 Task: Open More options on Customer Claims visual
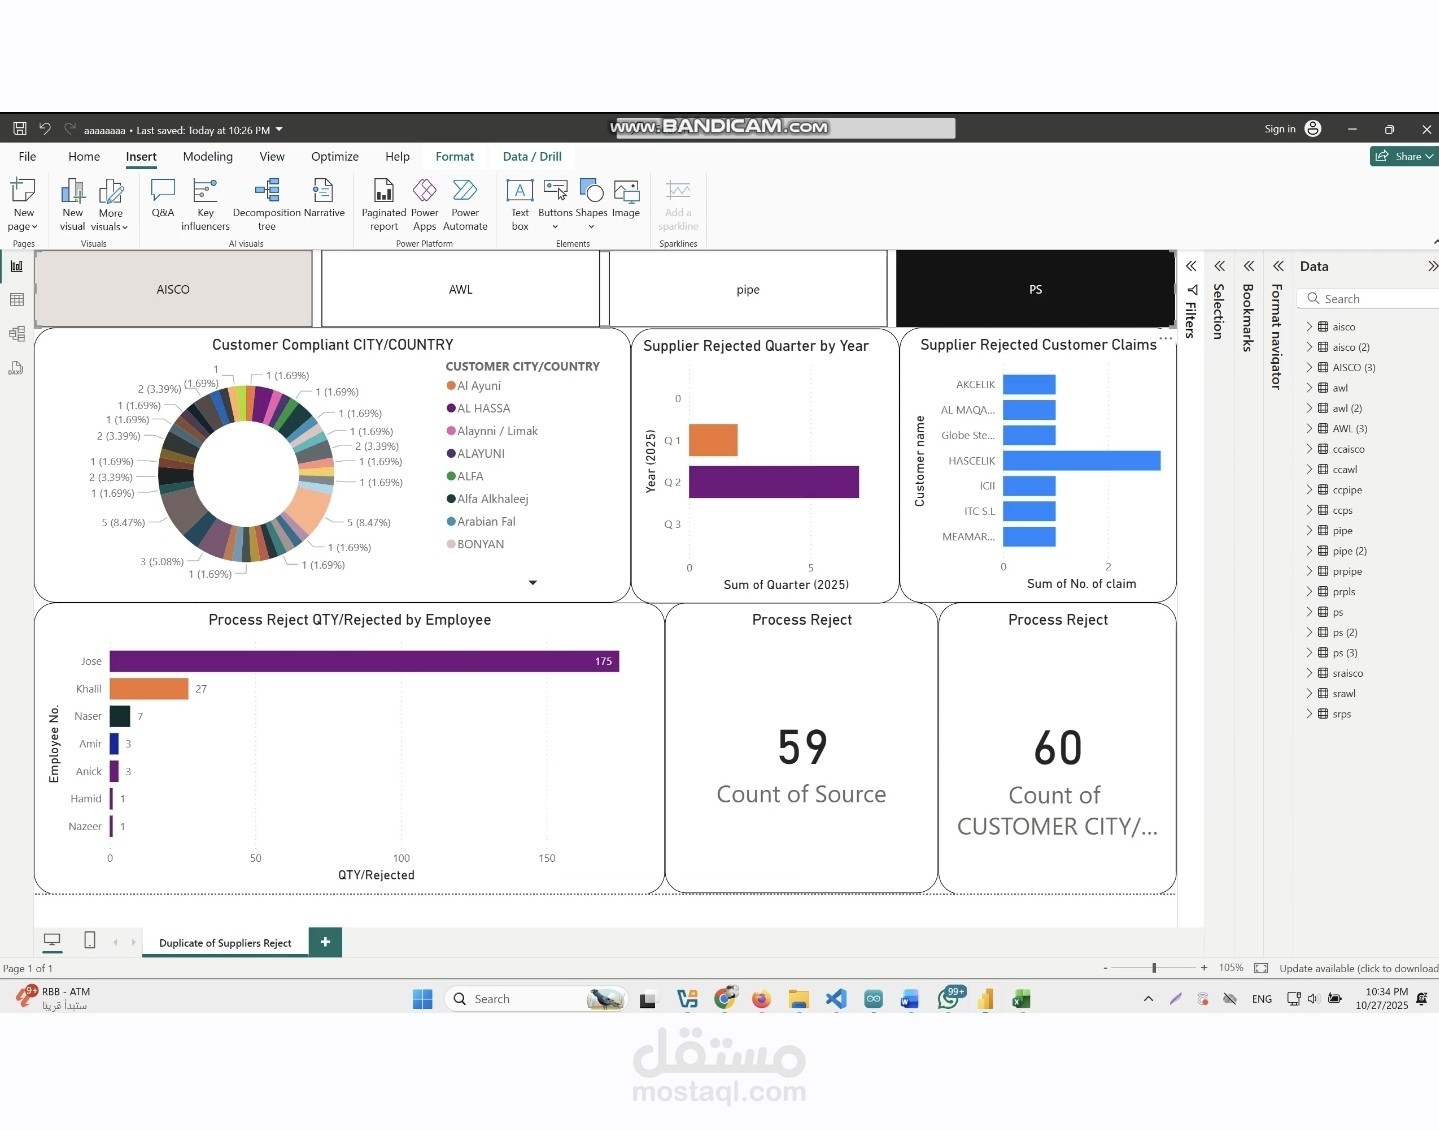tap(1166, 338)
